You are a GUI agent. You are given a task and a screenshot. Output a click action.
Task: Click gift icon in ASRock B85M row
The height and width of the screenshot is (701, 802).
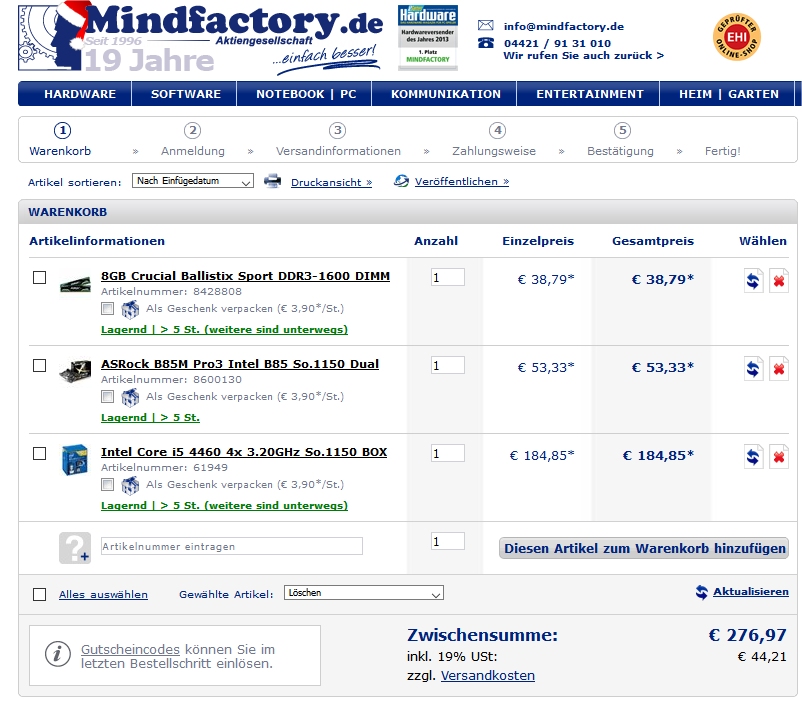[130, 397]
